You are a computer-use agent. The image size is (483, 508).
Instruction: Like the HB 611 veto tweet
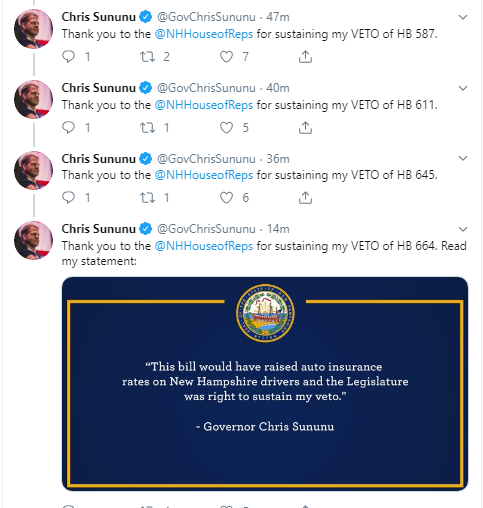[x=226, y=128]
